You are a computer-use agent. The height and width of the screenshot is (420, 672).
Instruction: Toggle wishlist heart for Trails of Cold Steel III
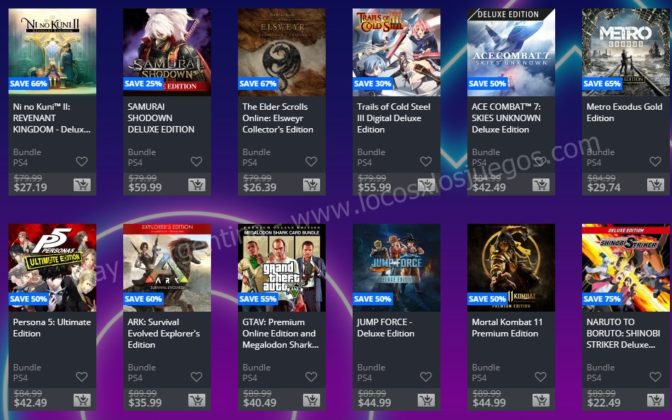(x=426, y=162)
